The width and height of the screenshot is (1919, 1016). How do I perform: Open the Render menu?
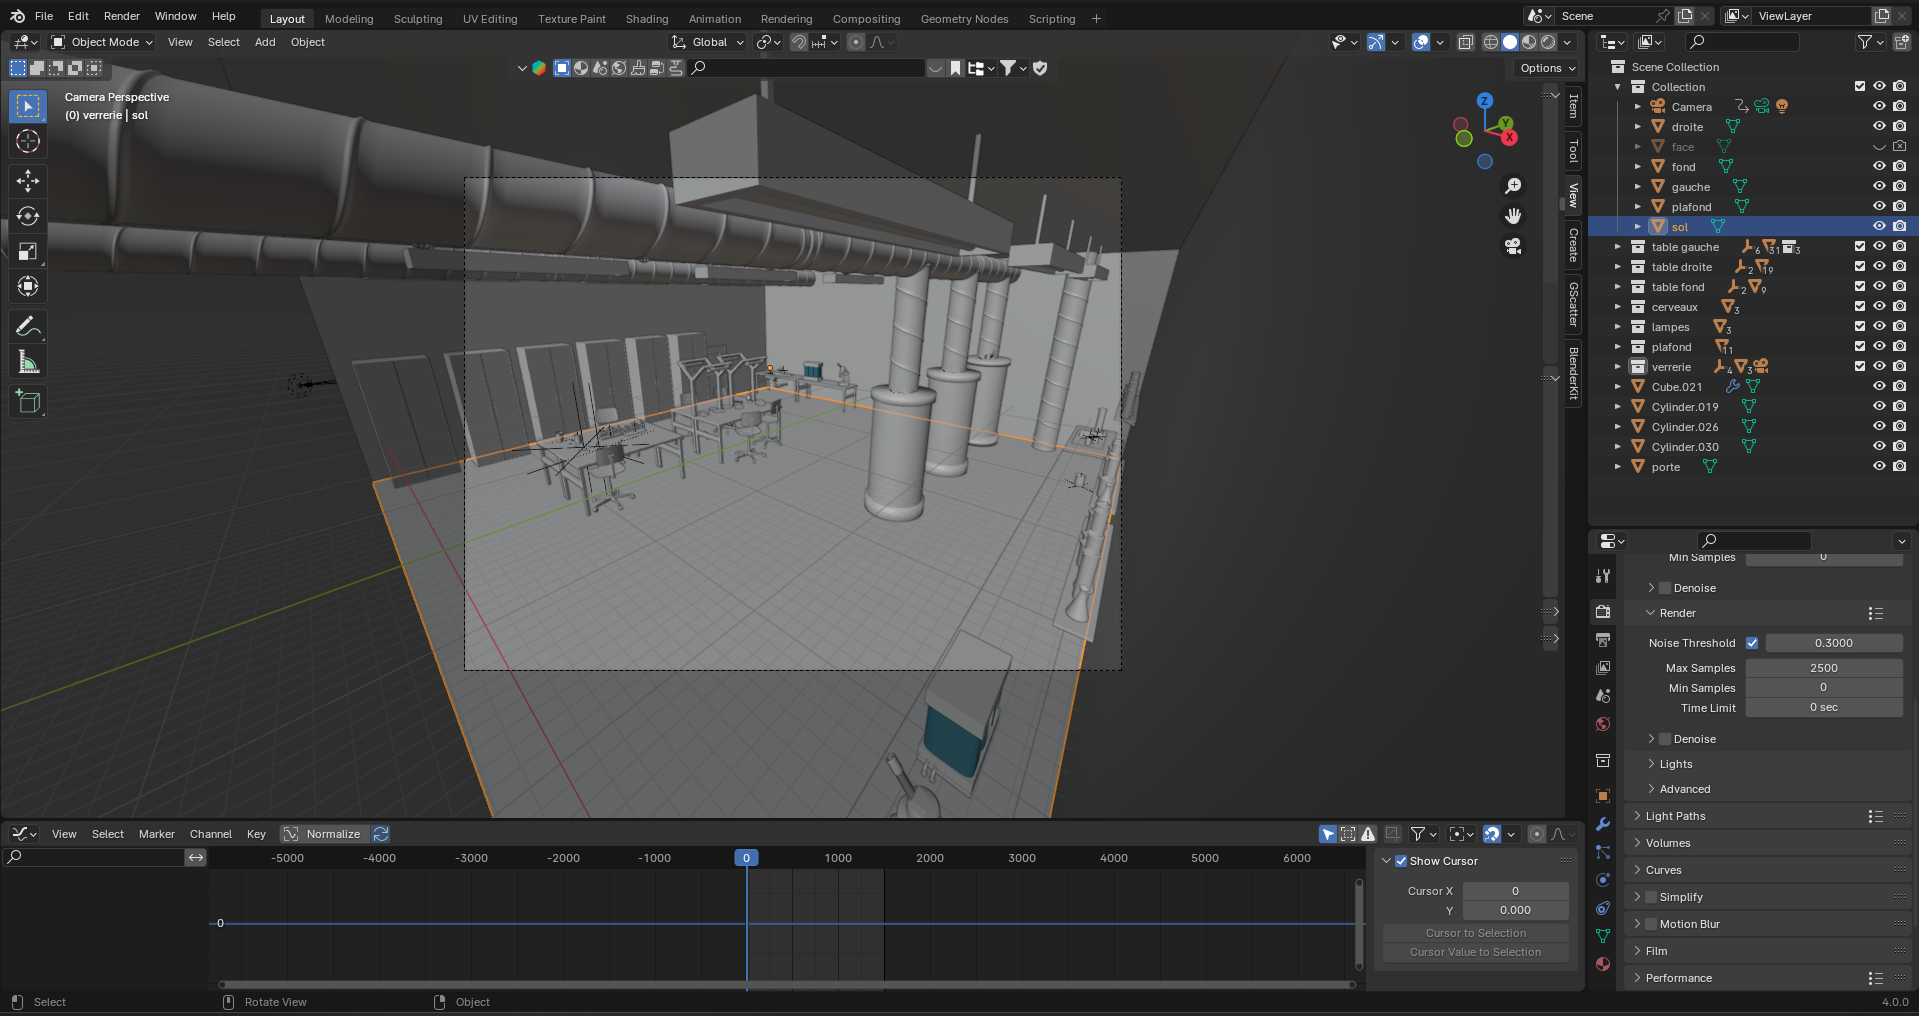point(121,16)
